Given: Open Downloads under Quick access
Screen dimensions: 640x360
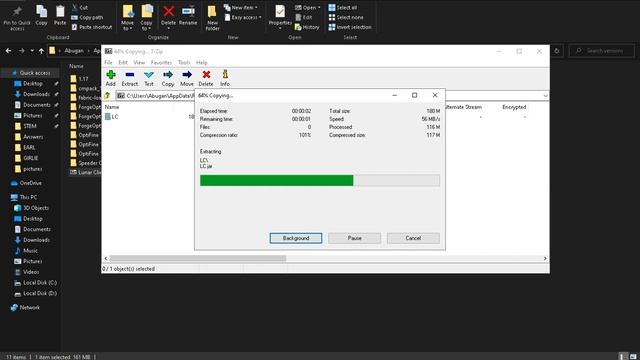Looking at the screenshot, I should [x=32, y=94].
